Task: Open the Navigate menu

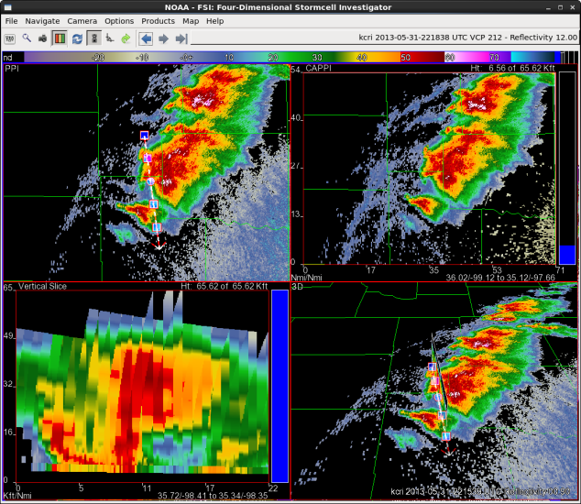Action: 42,21
